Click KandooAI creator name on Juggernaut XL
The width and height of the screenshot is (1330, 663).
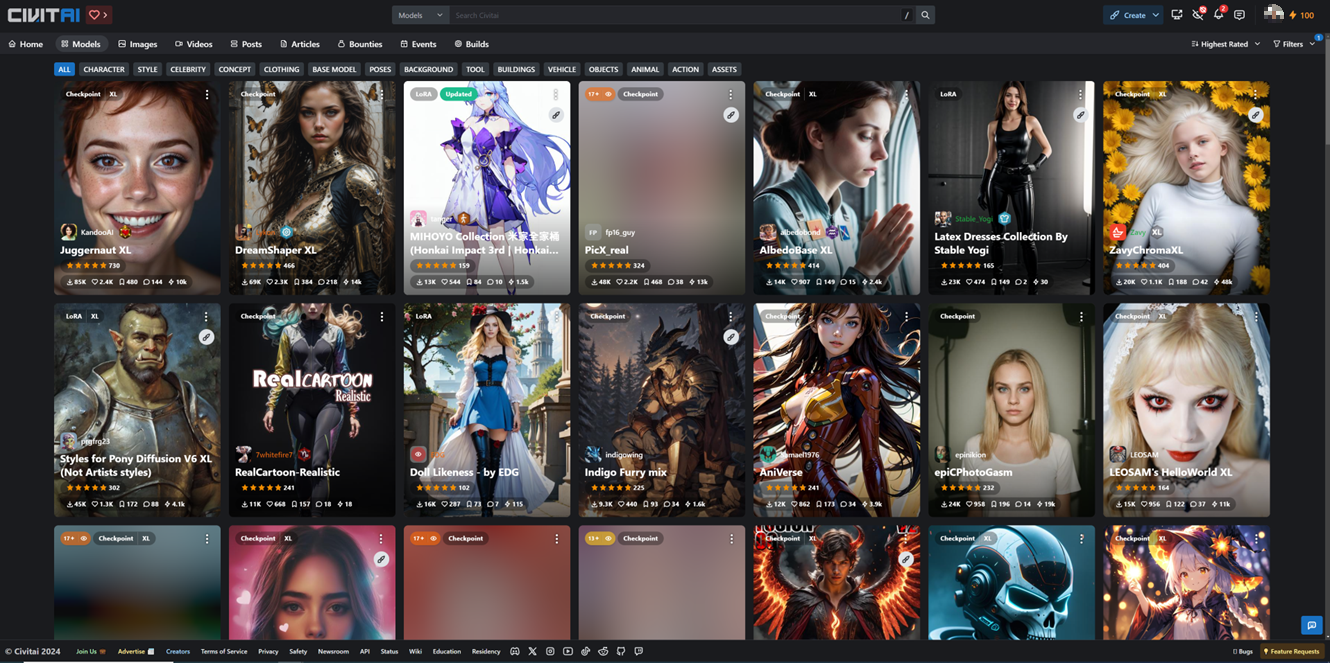tap(97, 232)
